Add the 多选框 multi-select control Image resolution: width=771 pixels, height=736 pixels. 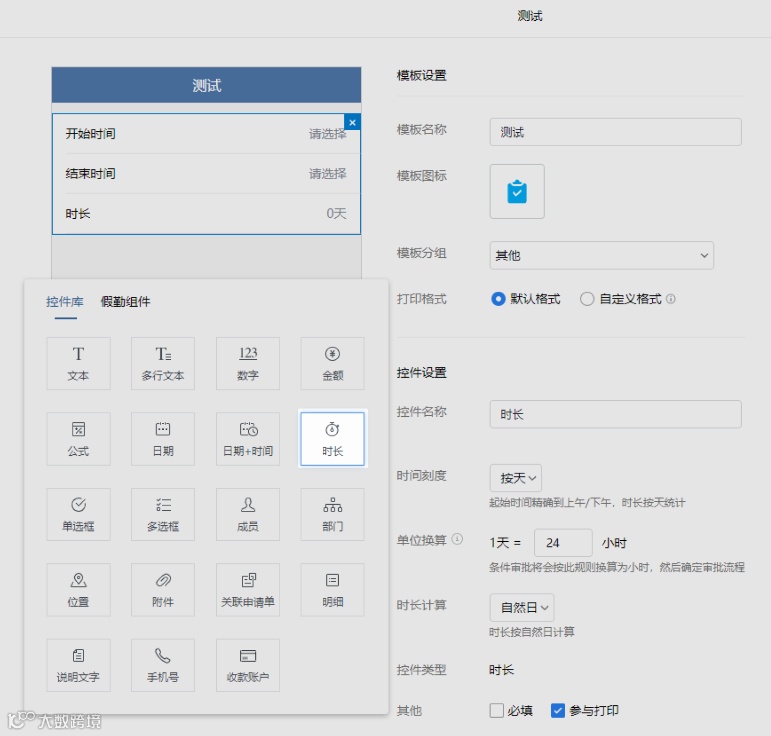coord(163,514)
